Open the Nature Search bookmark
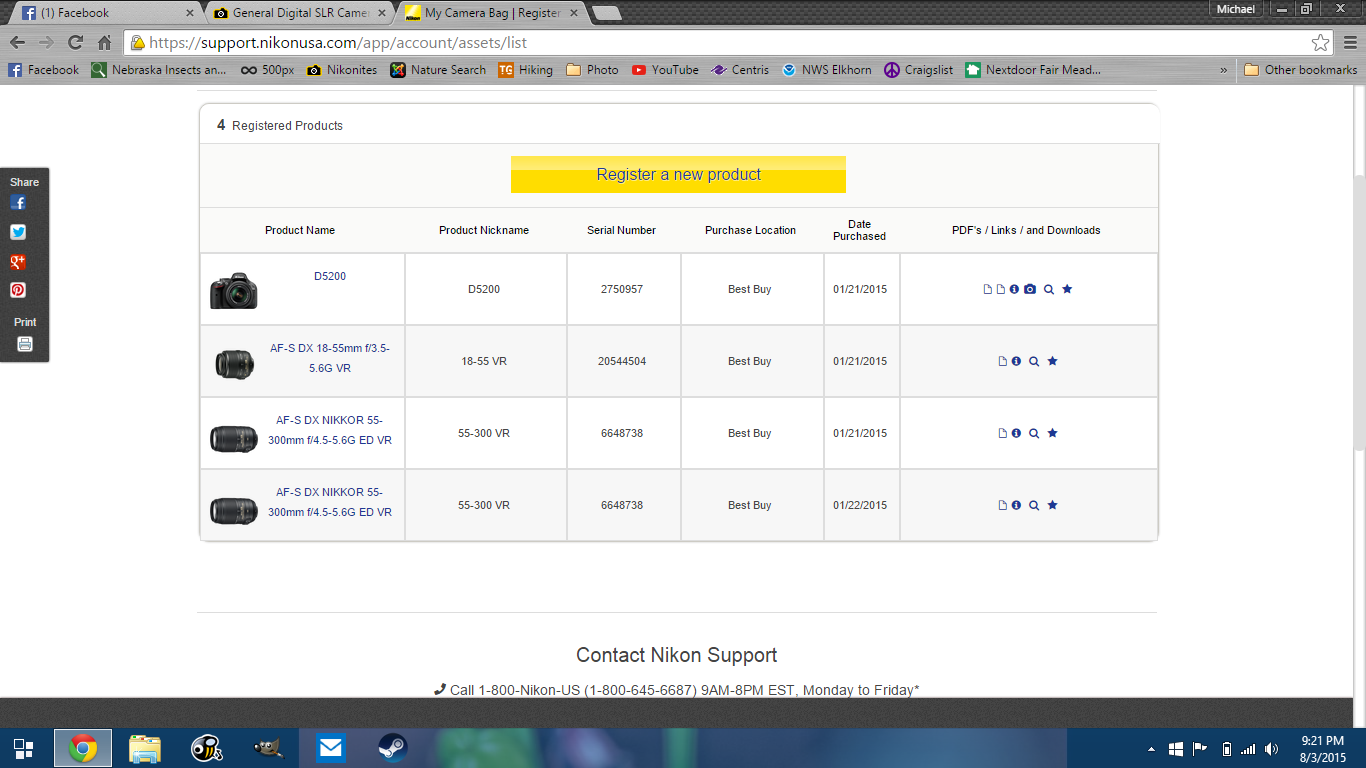 pos(438,70)
